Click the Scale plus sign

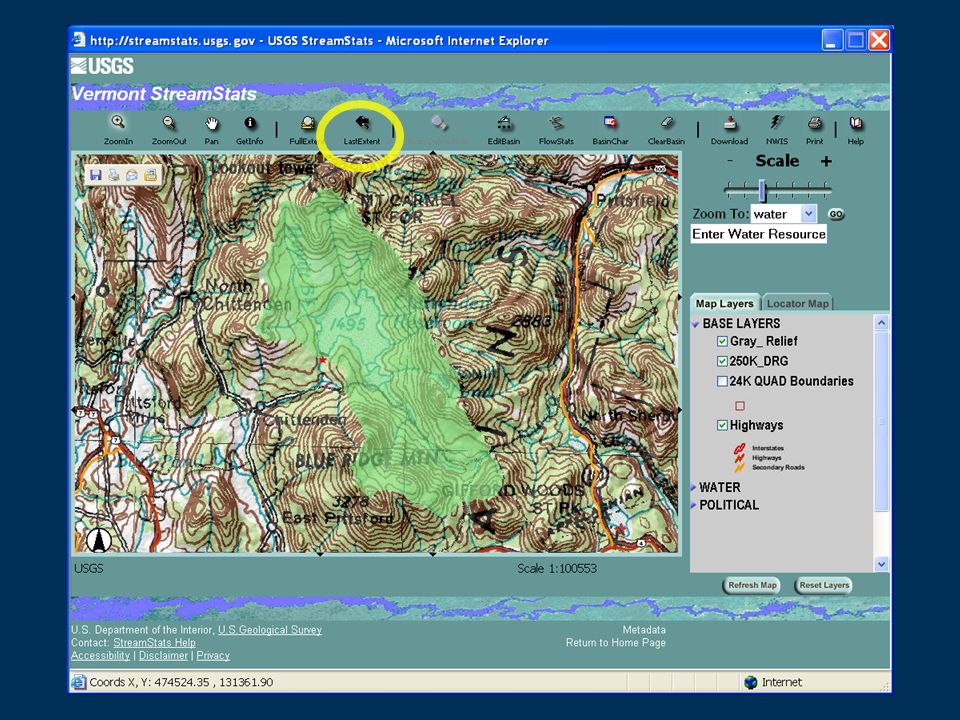coord(826,161)
